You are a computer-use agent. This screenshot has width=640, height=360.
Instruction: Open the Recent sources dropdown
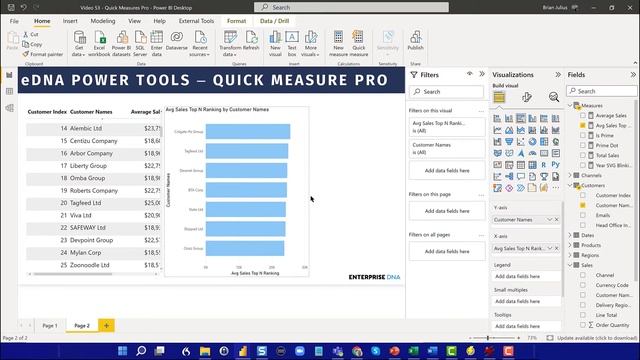tap(200, 43)
